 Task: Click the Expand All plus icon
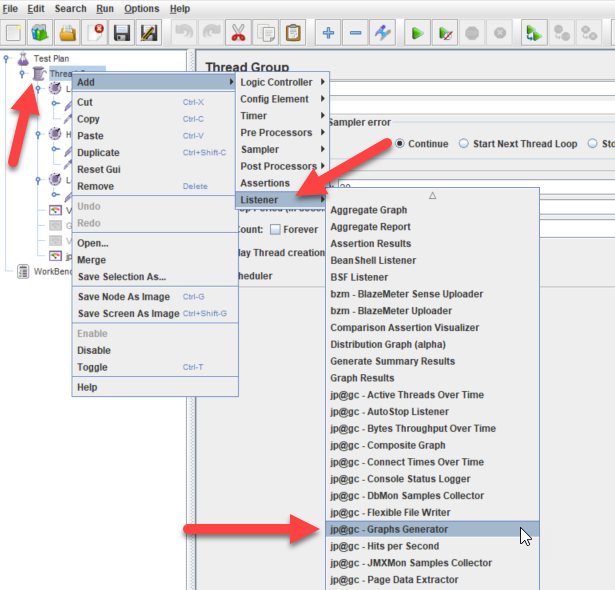pos(329,33)
